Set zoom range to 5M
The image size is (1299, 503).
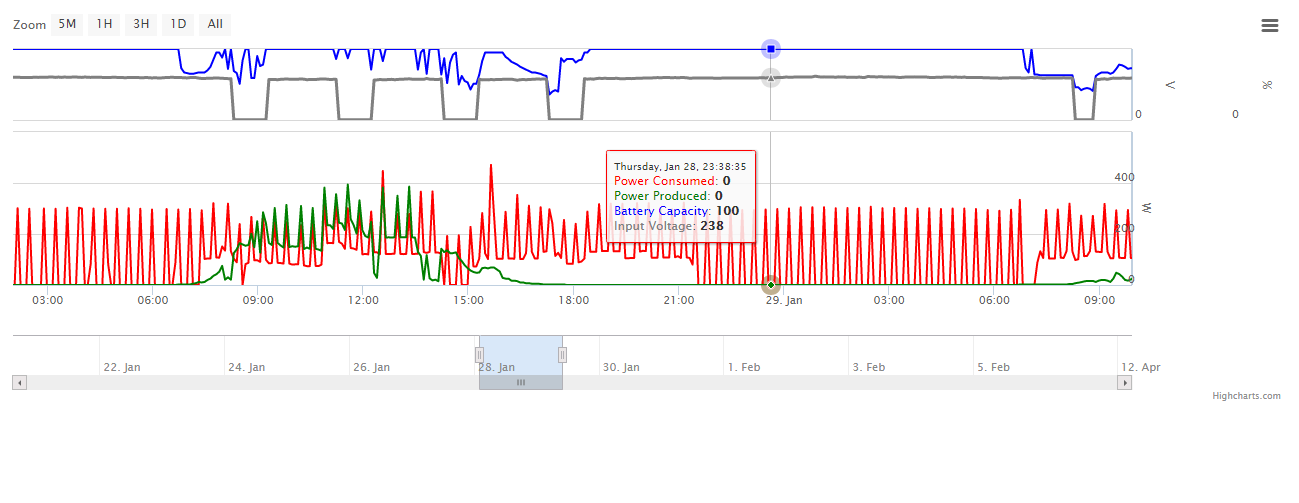(67, 24)
